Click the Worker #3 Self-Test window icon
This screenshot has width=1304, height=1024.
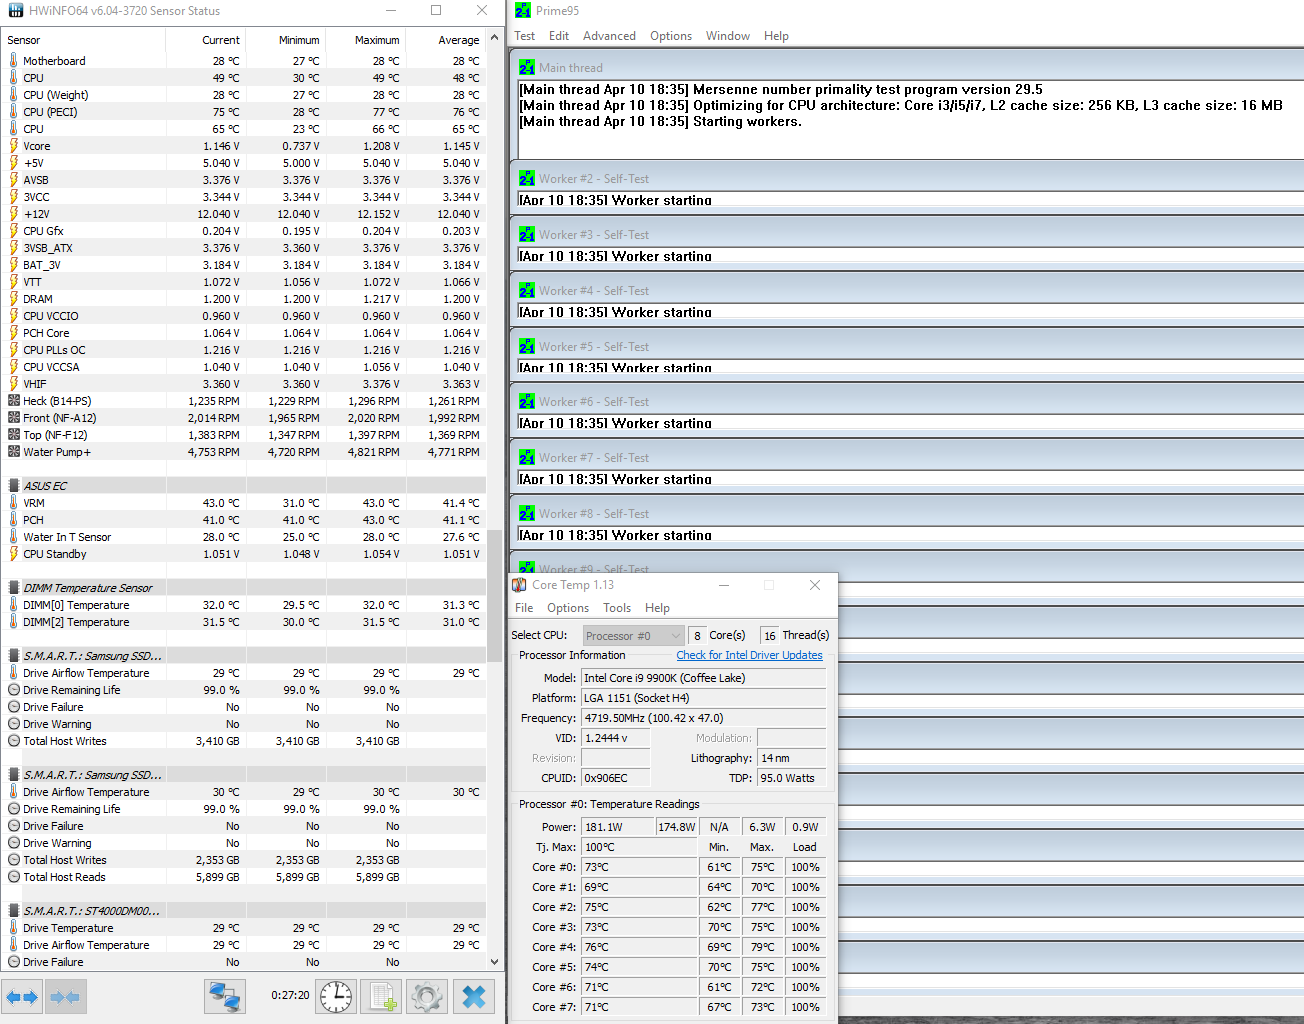527,235
